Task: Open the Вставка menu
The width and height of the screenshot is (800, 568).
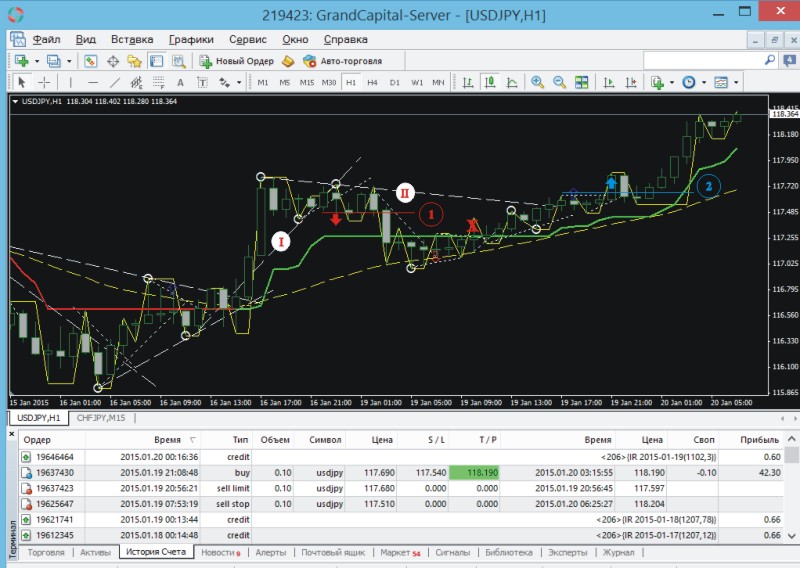Action: [132, 40]
